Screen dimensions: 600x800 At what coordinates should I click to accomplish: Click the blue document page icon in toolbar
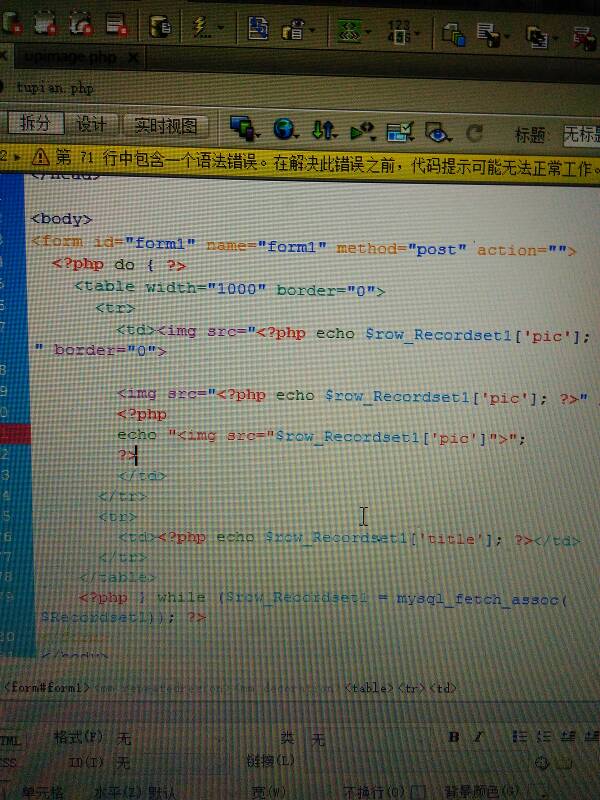(258, 28)
